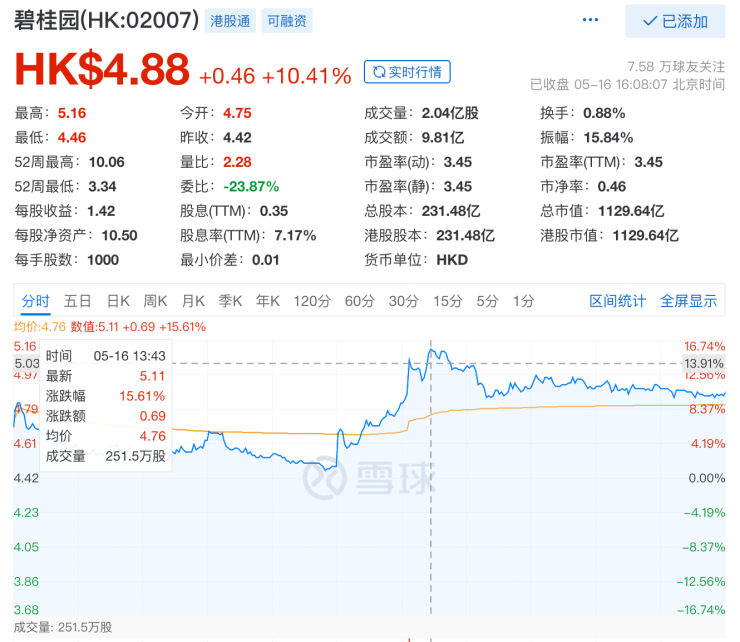Click the 总市值 value 1129.64亿

coord(631,211)
